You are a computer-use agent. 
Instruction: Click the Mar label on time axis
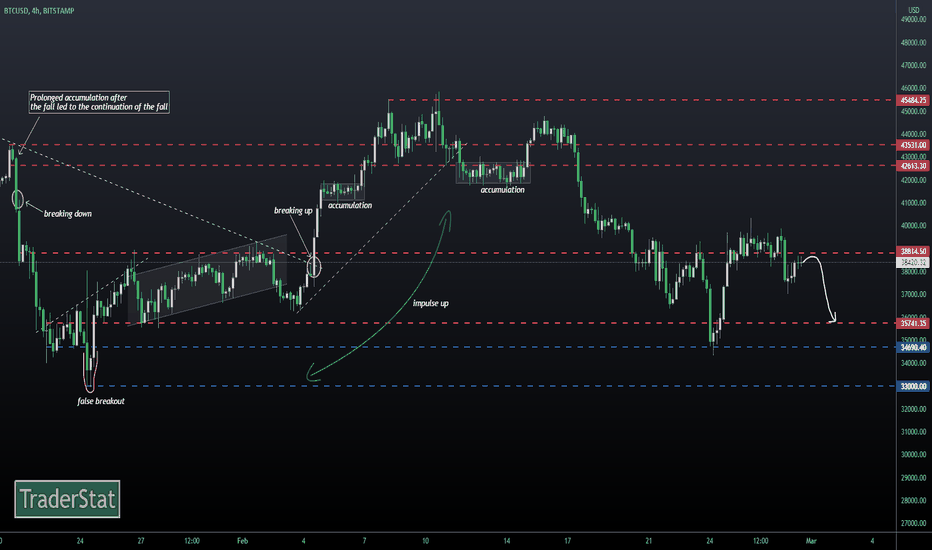tap(811, 541)
